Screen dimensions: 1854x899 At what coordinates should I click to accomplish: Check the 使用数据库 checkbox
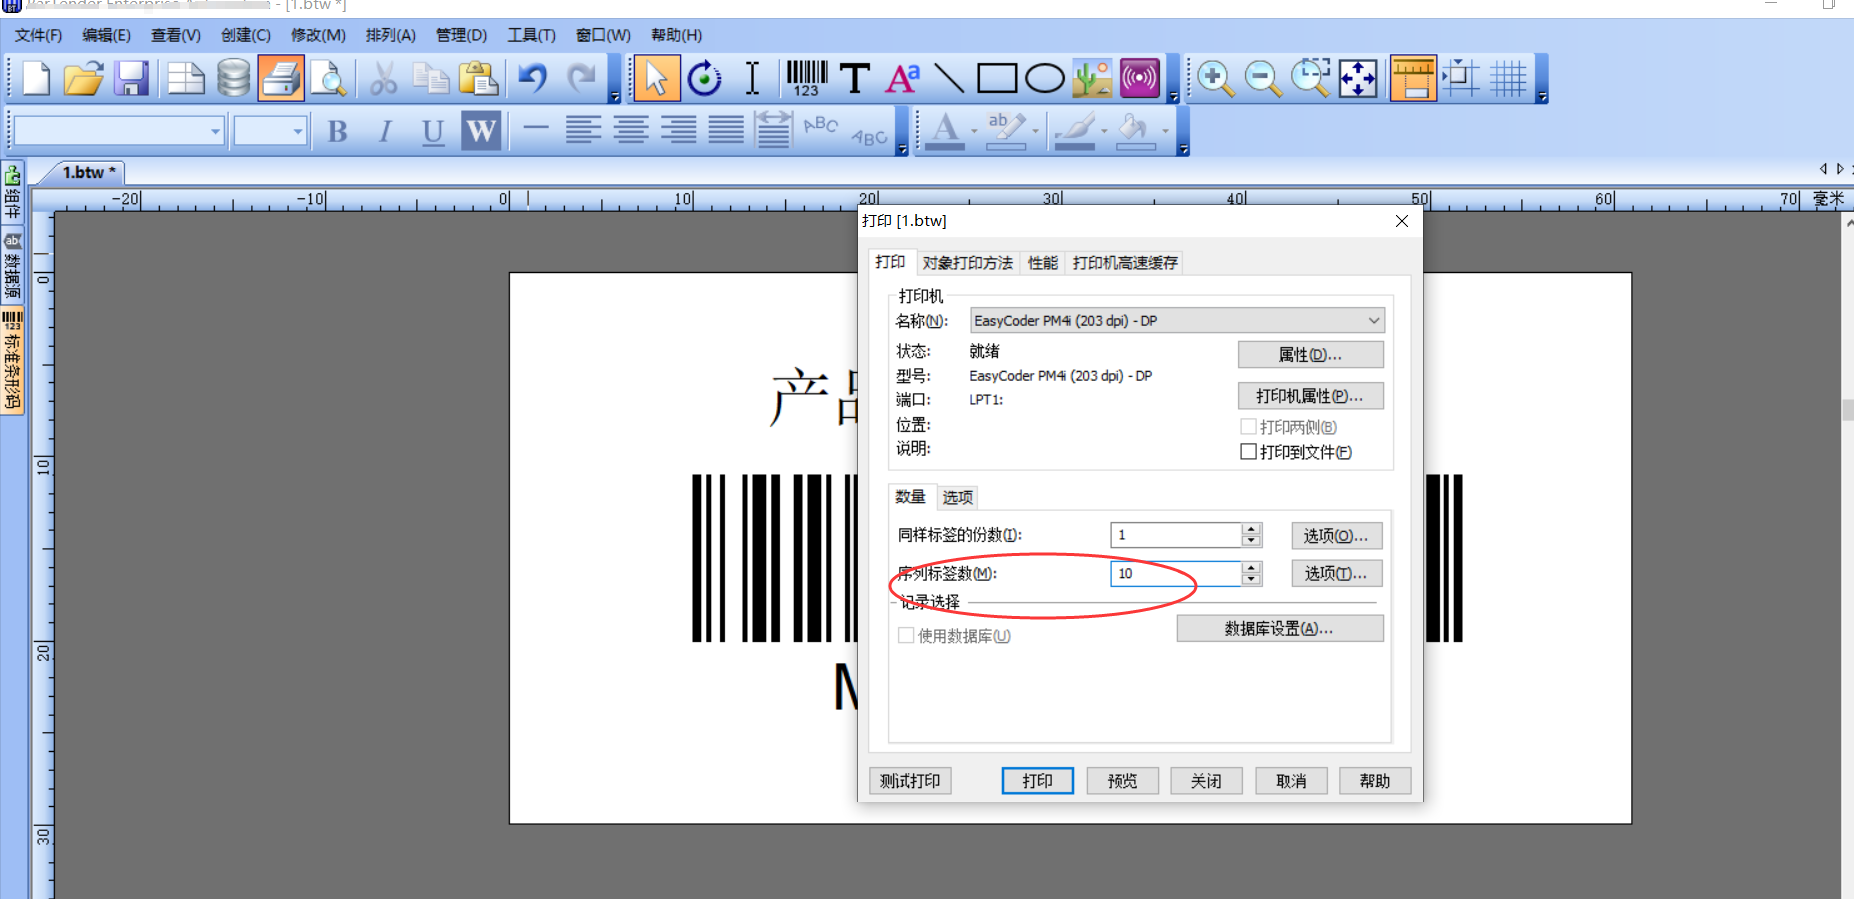(x=906, y=635)
